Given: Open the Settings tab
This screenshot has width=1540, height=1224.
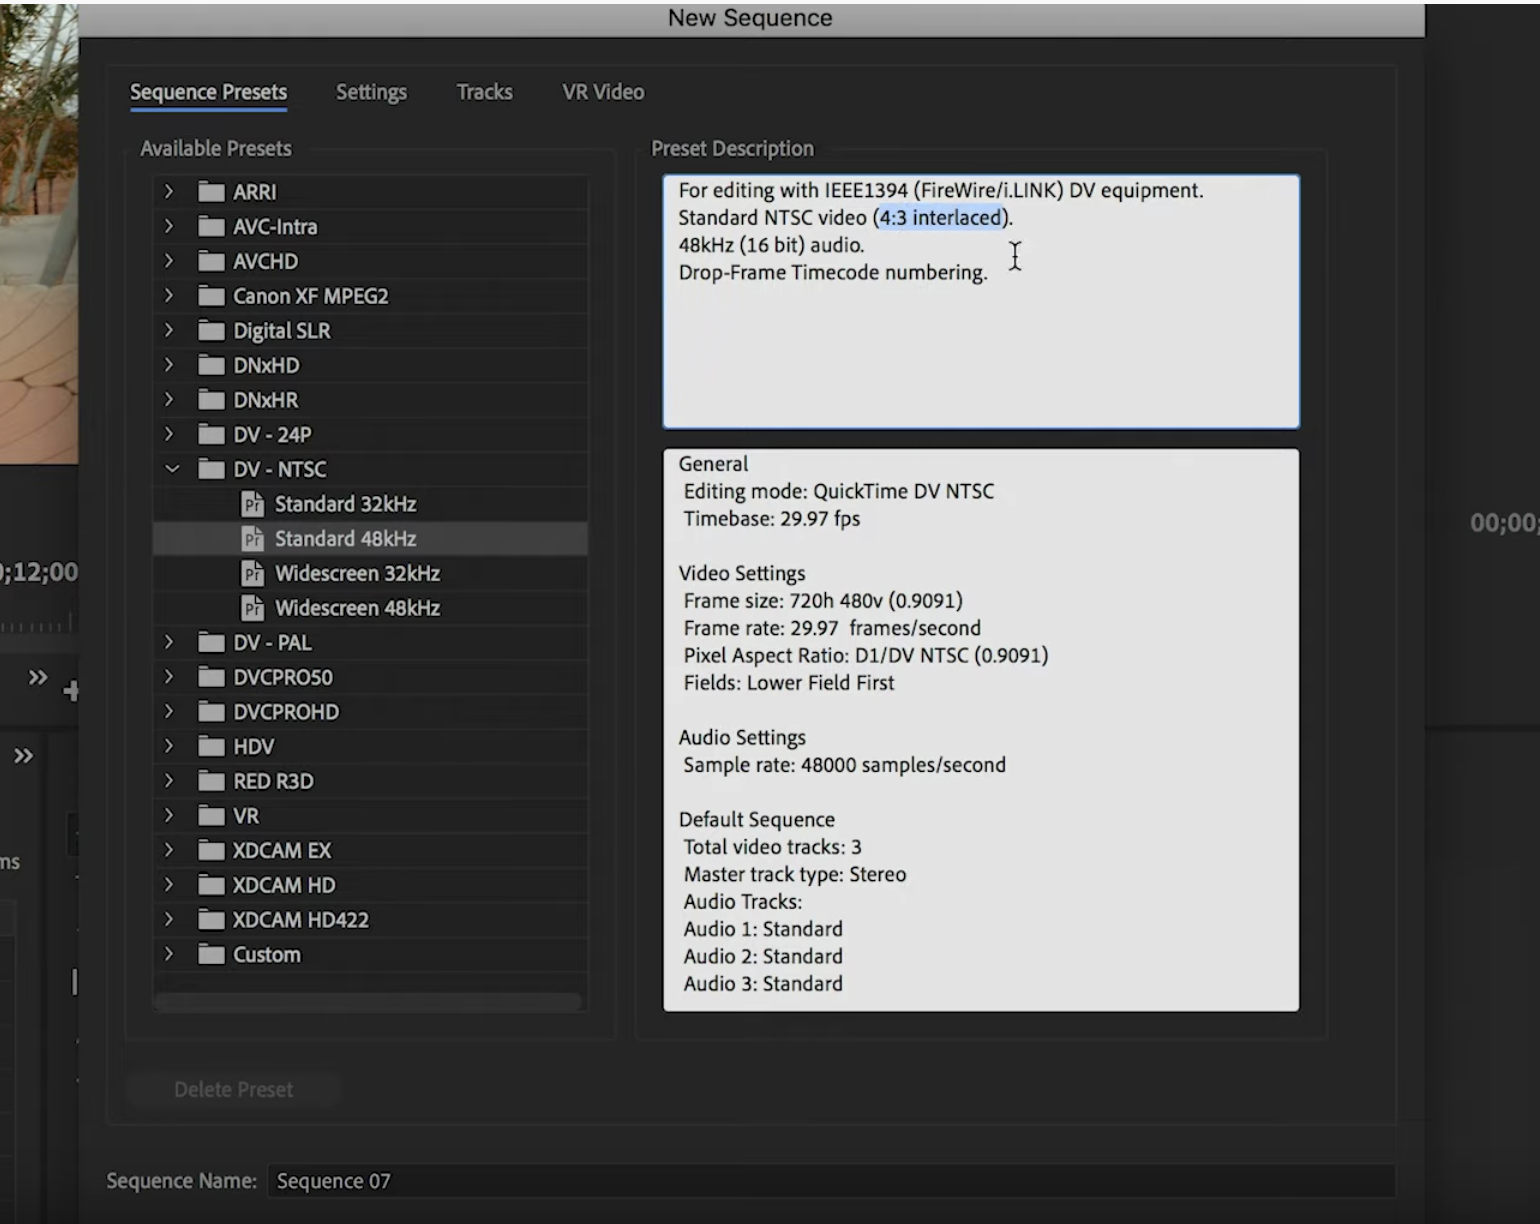Looking at the screenshot, I should pyautogui.click(x=371, y=92).
